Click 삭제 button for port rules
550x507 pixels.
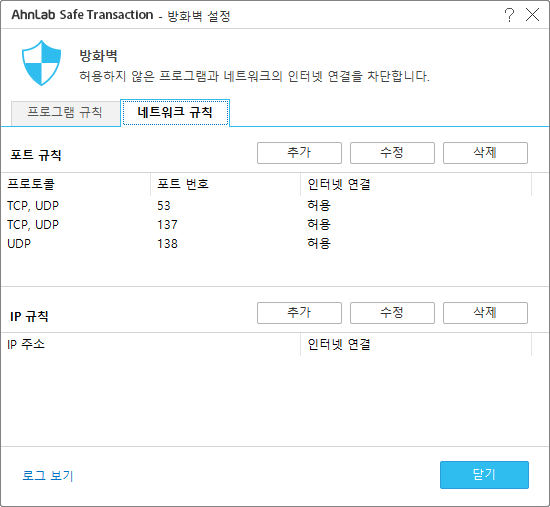click(485, 153)
